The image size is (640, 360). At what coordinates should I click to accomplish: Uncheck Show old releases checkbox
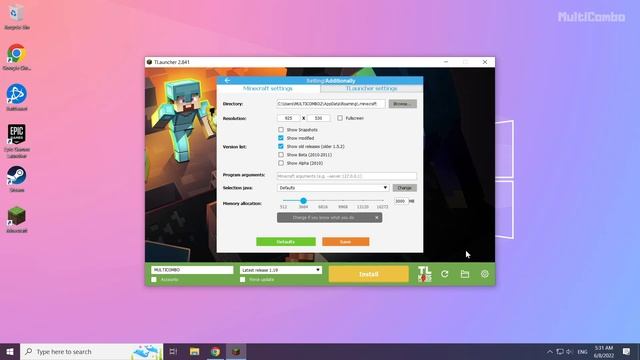(281, 146)
